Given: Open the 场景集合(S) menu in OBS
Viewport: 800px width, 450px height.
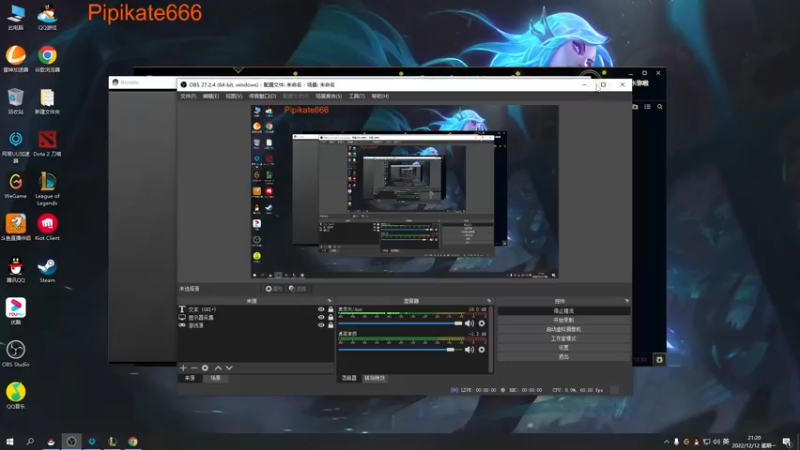Looking at the screenshot, I should coord(329,96).
